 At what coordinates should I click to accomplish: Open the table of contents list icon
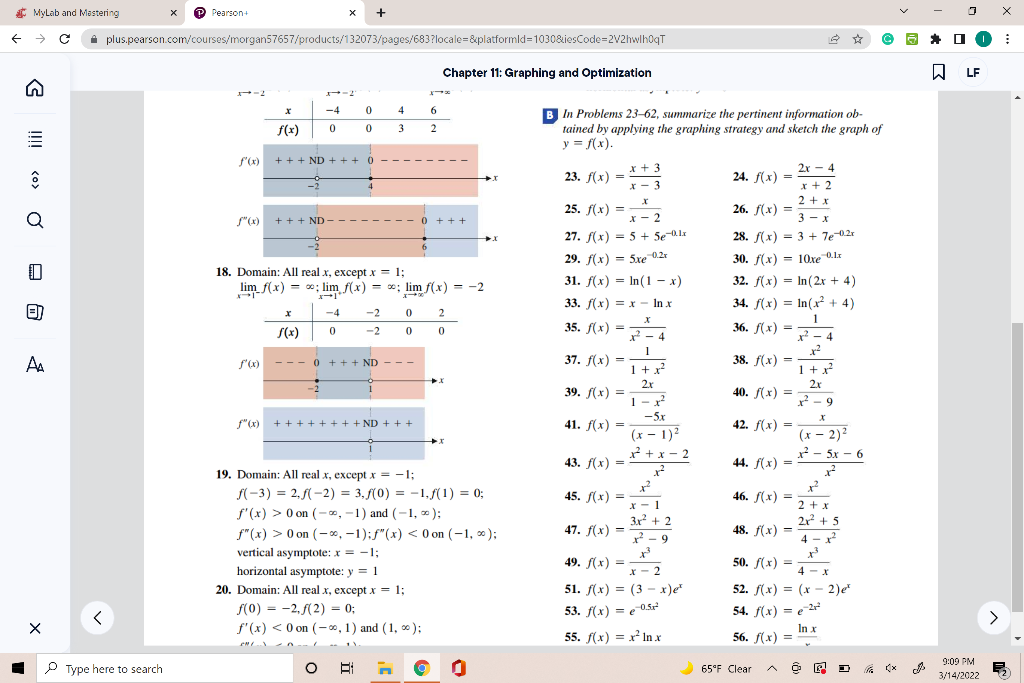point(35,139)
